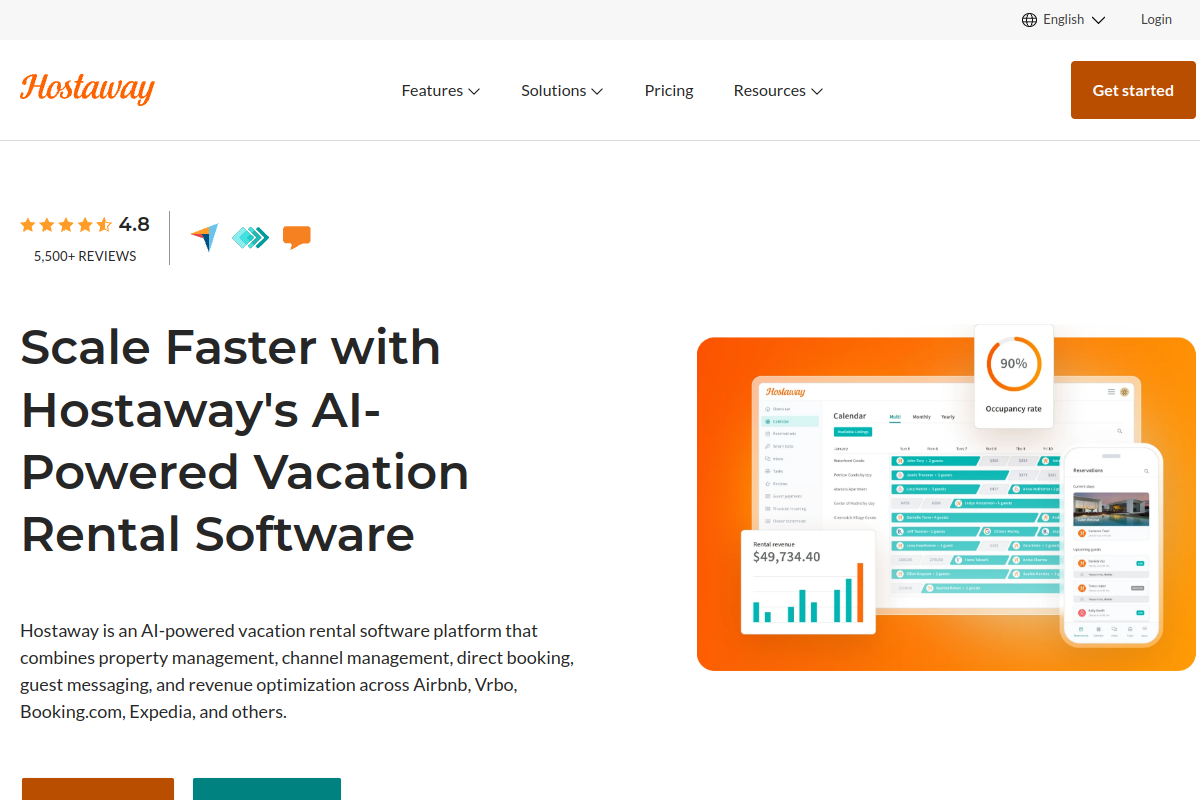The width and height of the screenshot is (1200, 800).
Task: Click the teal double-chevron review logo
Action: pos(251,237)
